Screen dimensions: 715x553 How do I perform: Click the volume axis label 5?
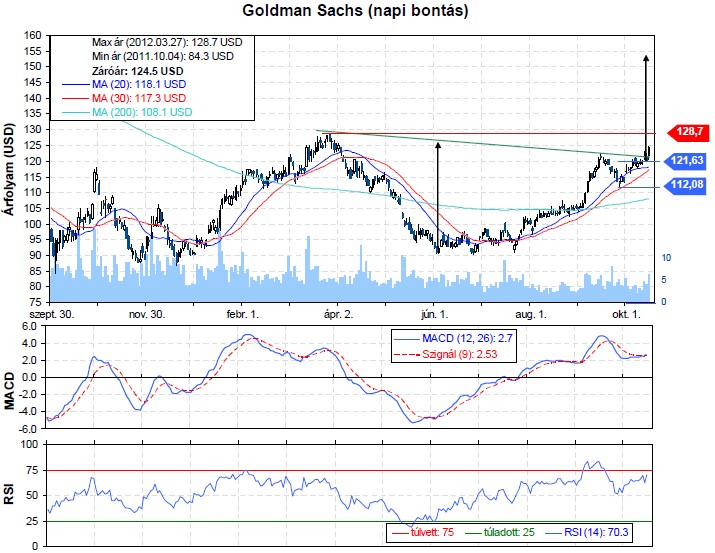pyautogui.click(x=664, y=280)
